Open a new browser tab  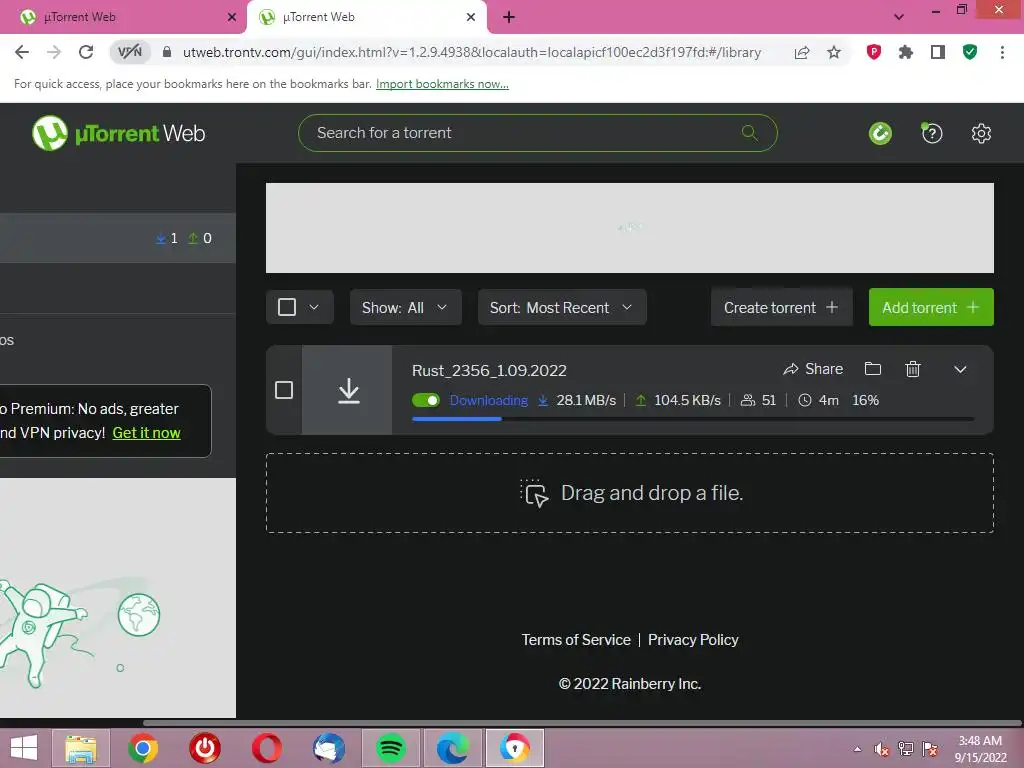pos(509,18)
